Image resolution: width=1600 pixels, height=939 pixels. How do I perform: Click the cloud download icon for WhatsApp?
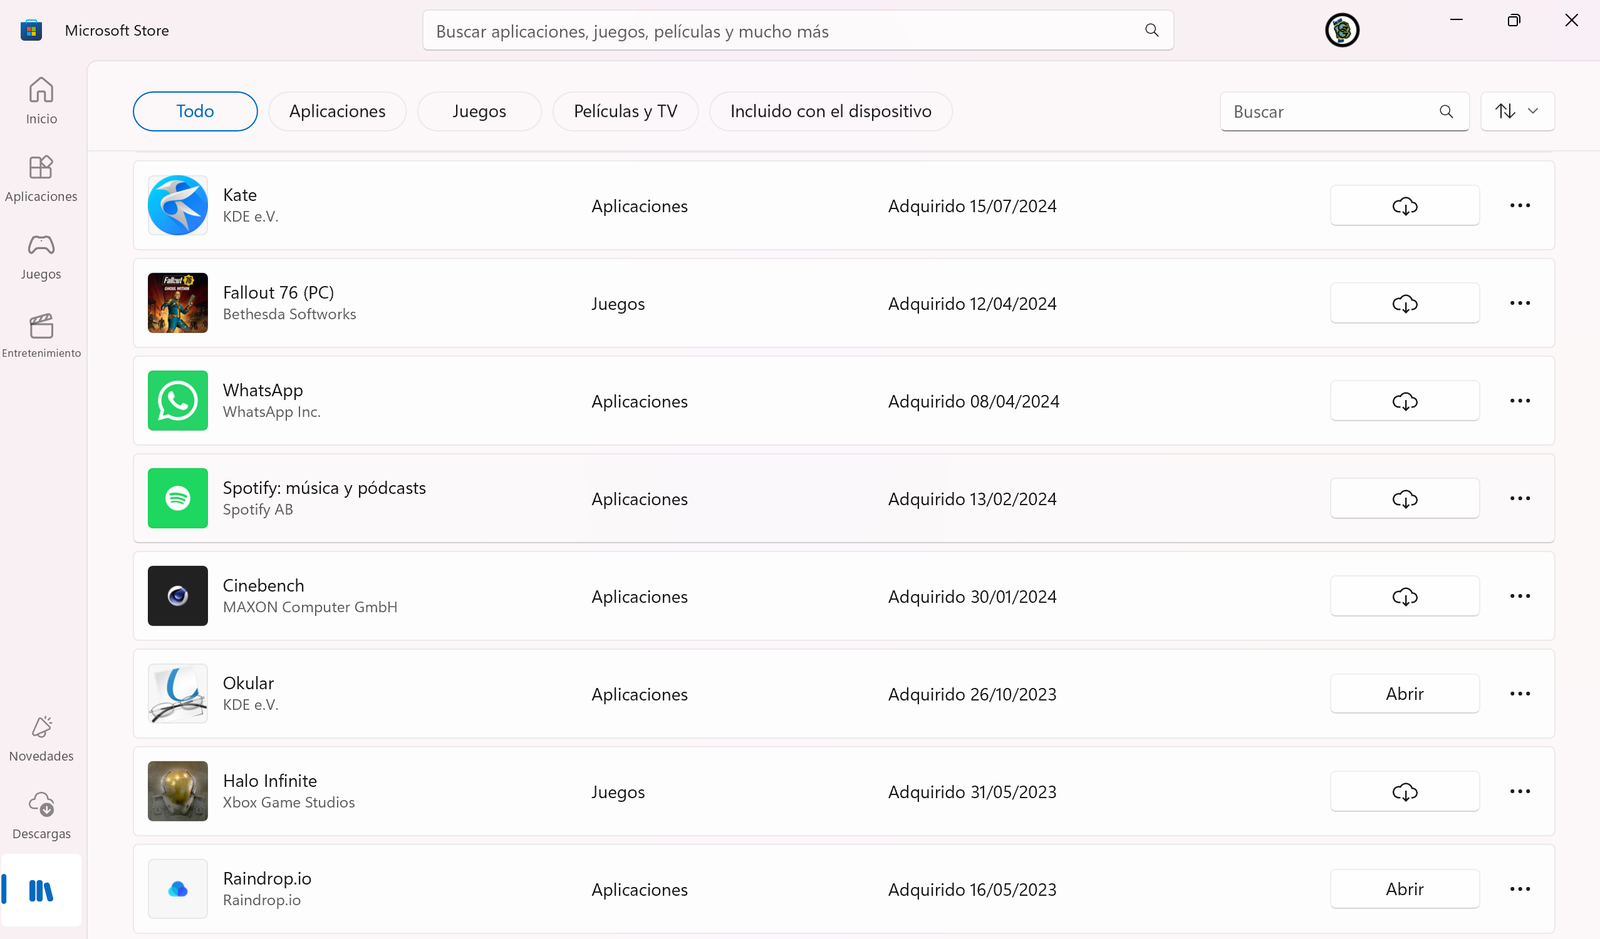pos(1404,401)
